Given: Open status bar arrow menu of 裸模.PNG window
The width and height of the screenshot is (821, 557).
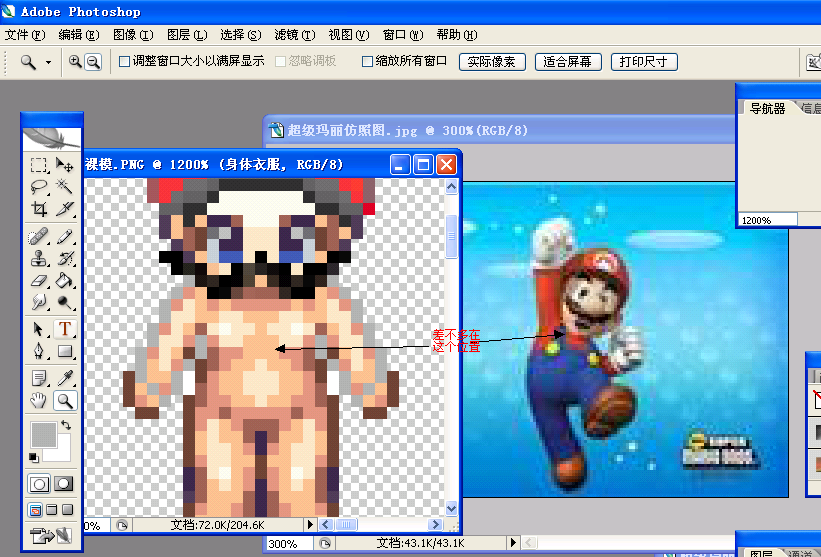Looking at the screenshot, I should click(309, 525).
